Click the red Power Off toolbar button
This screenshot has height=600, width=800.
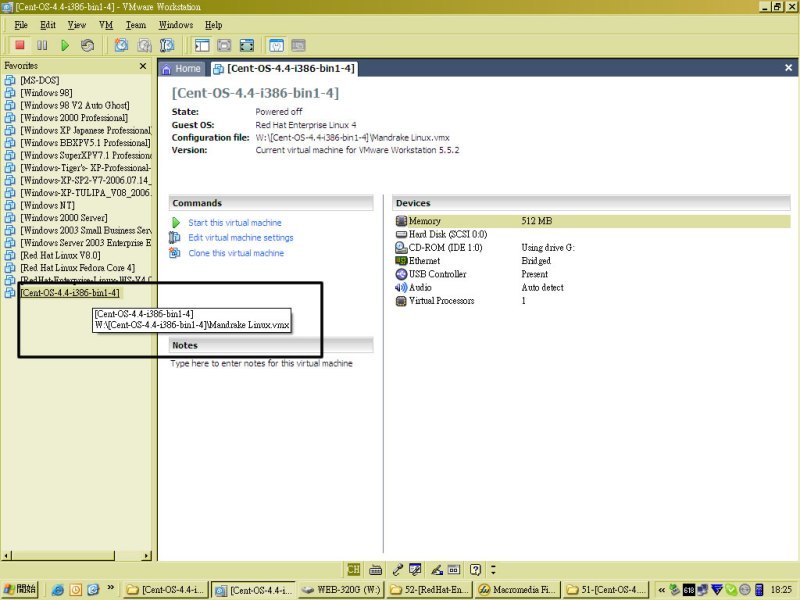(20, 45)
